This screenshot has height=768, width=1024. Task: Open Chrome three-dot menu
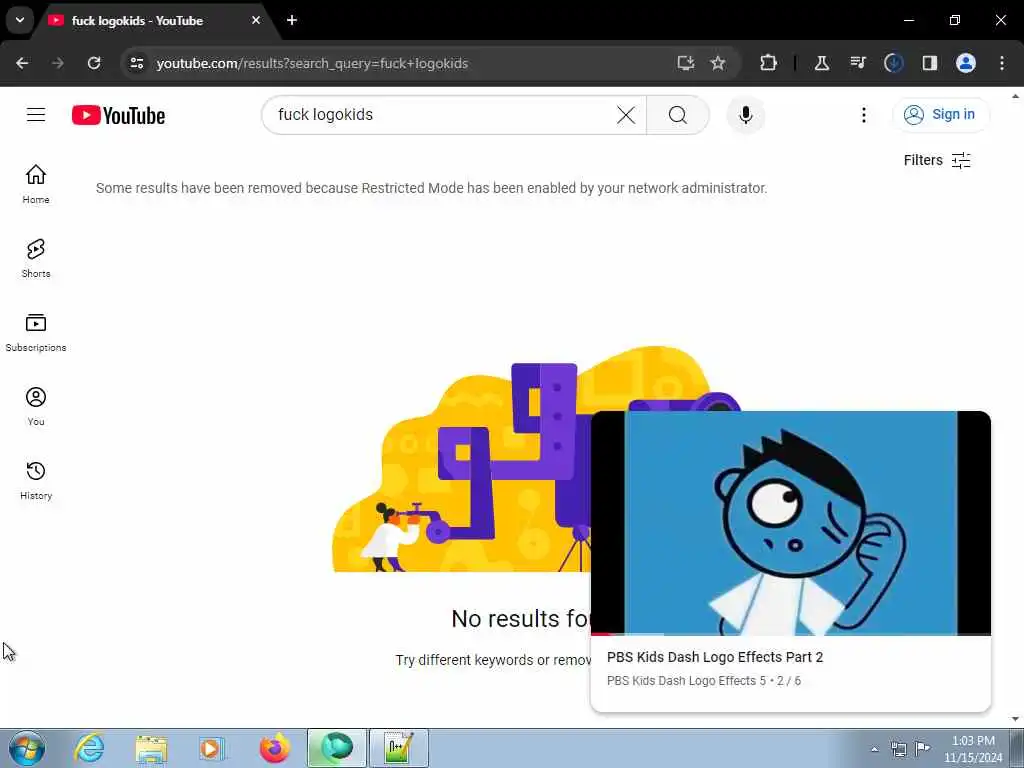(x=1002, y=63)
